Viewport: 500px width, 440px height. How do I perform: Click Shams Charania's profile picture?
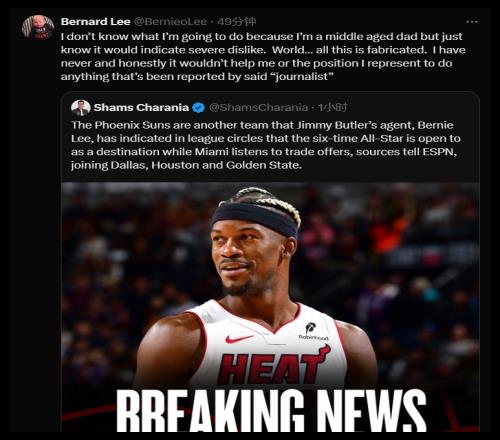pos(81,108)
